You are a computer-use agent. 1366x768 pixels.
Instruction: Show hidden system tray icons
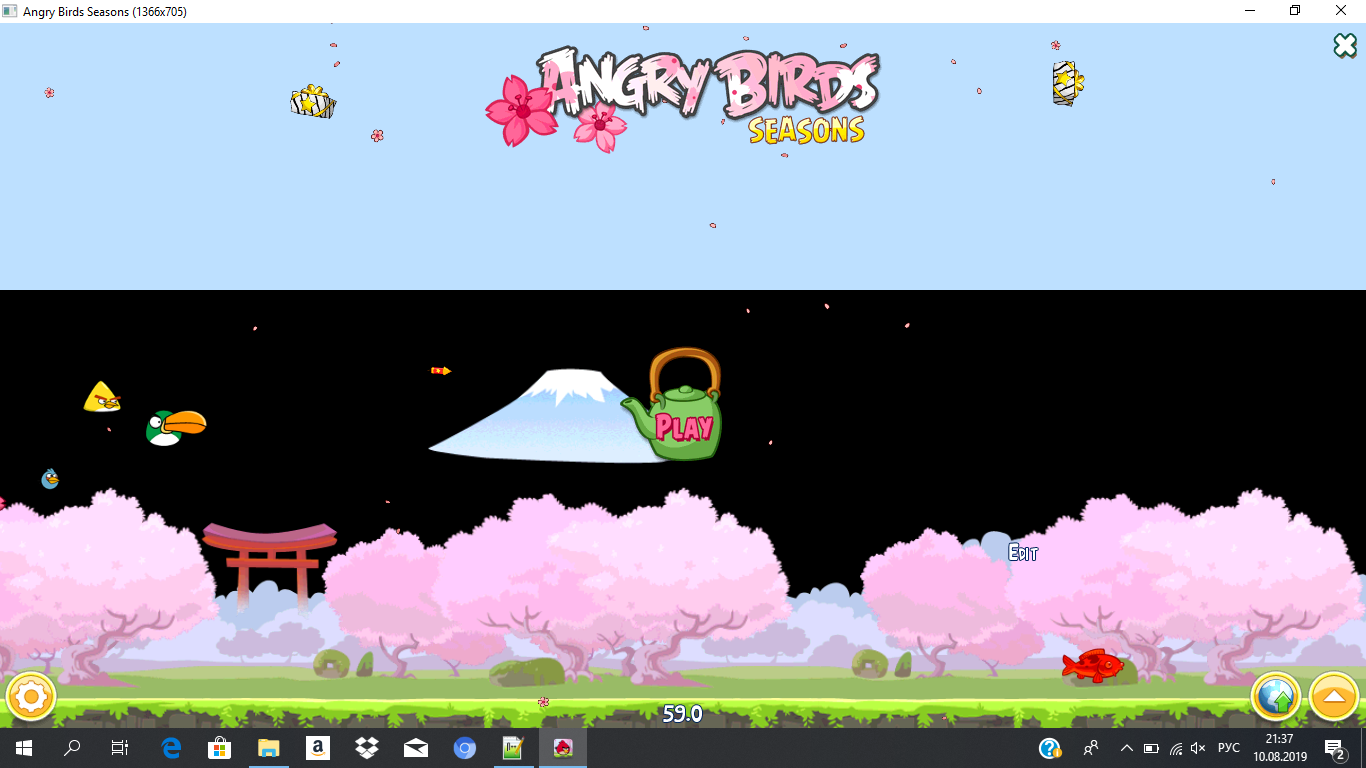tap(1127, 748)
